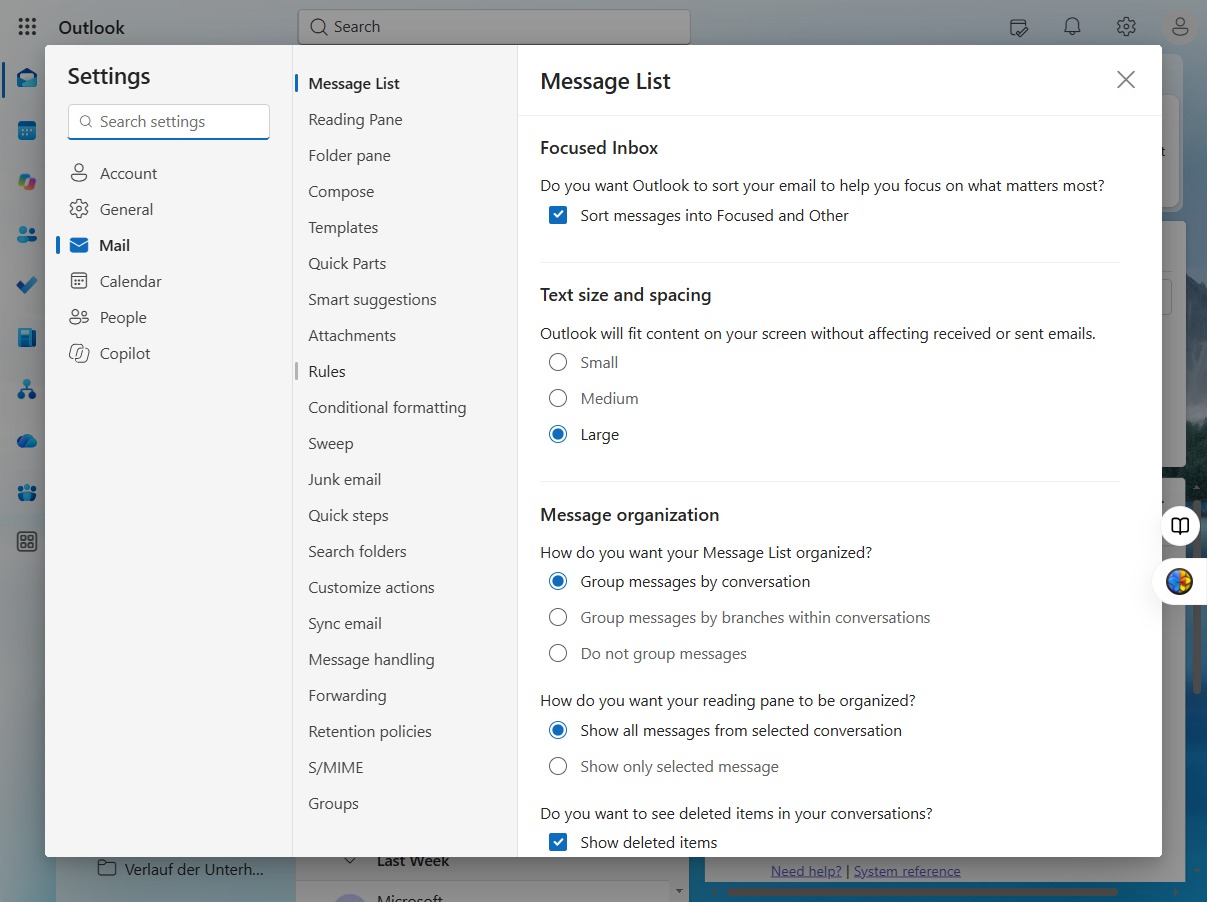Select the Medium text size option
This screenshot has width=1207, height=902.
[558, 398]
